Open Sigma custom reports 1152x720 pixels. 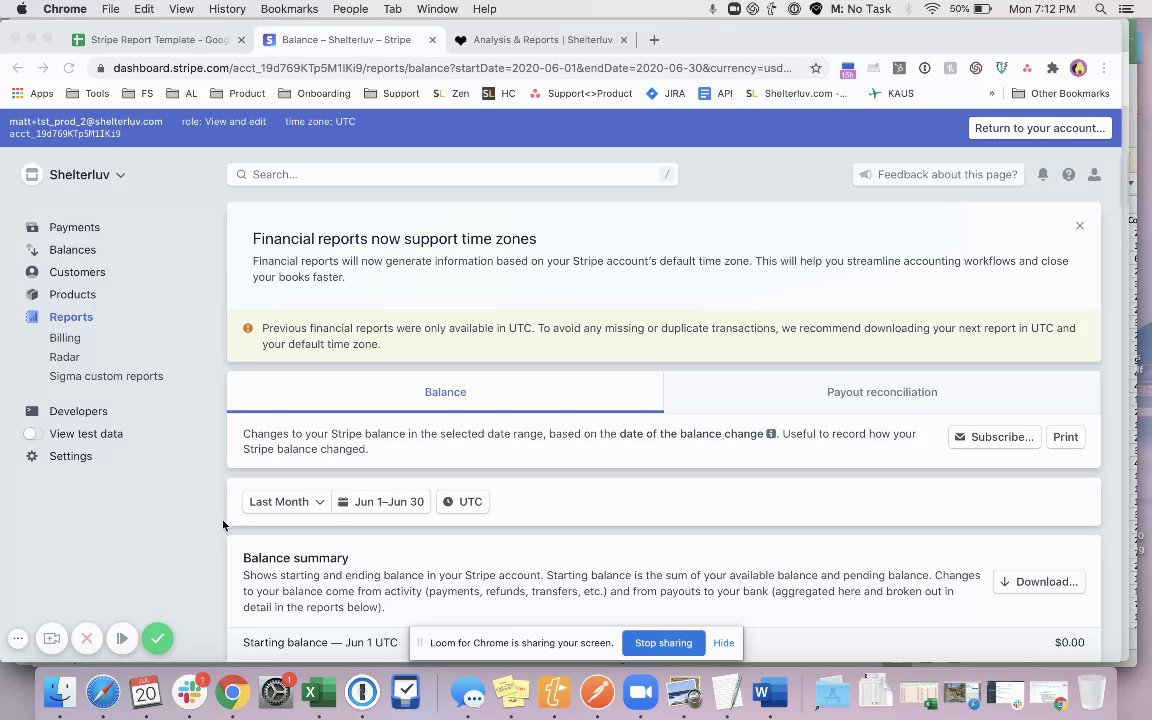click(106, 376)
